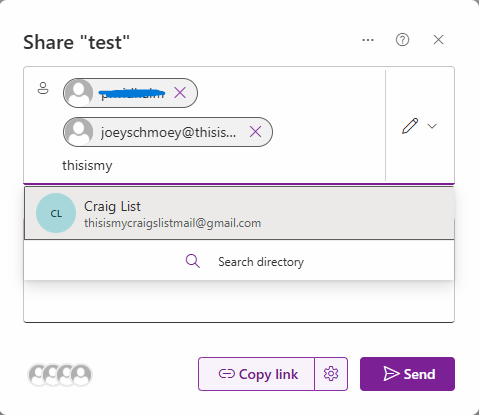Open the more options ellipsis menu
Viewport: 479px width, 415px height.
click(x=368, y=40)
